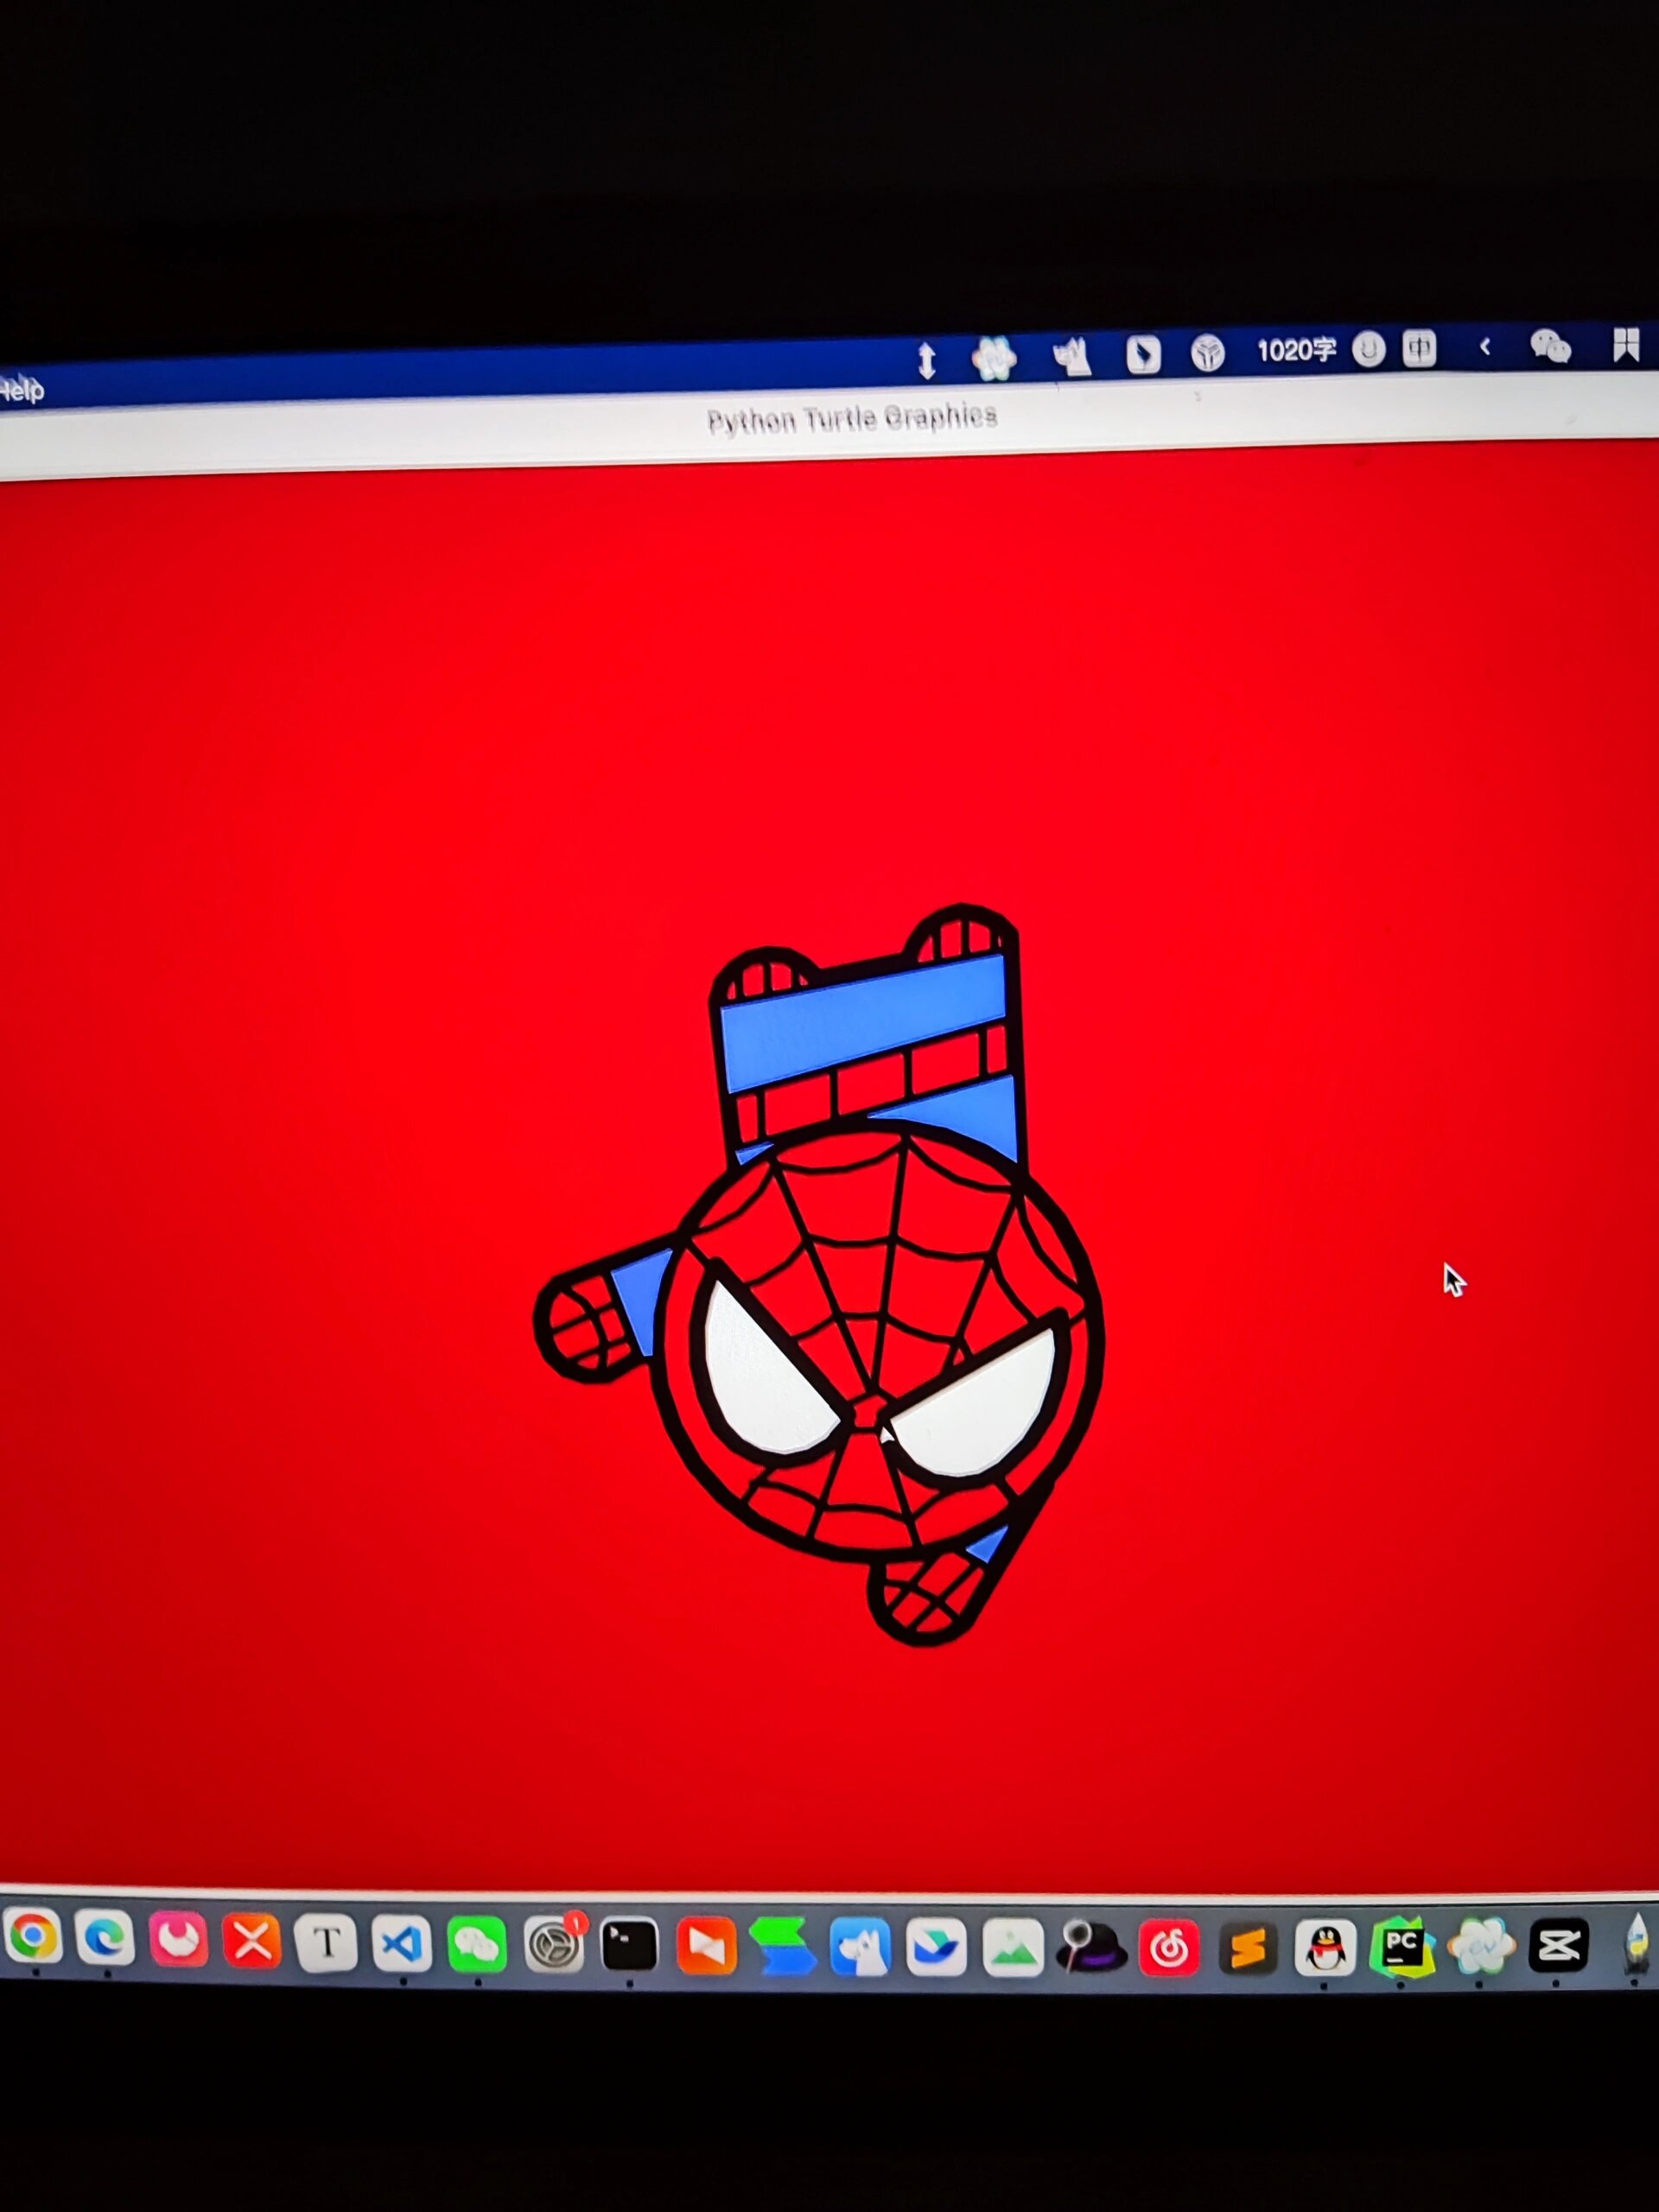
Task: Open the mountain image viewer app in the dock
Action: click(1014, 1947)
